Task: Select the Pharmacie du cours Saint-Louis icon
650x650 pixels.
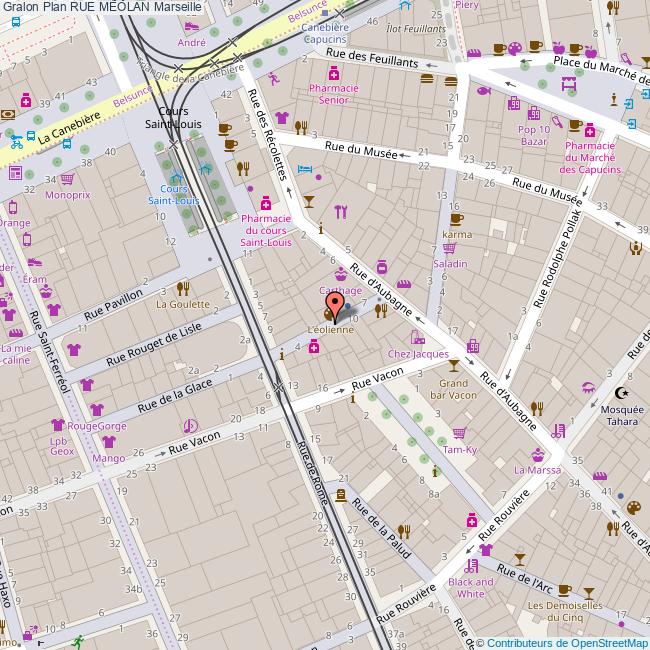Action: (x=265, y=201)
